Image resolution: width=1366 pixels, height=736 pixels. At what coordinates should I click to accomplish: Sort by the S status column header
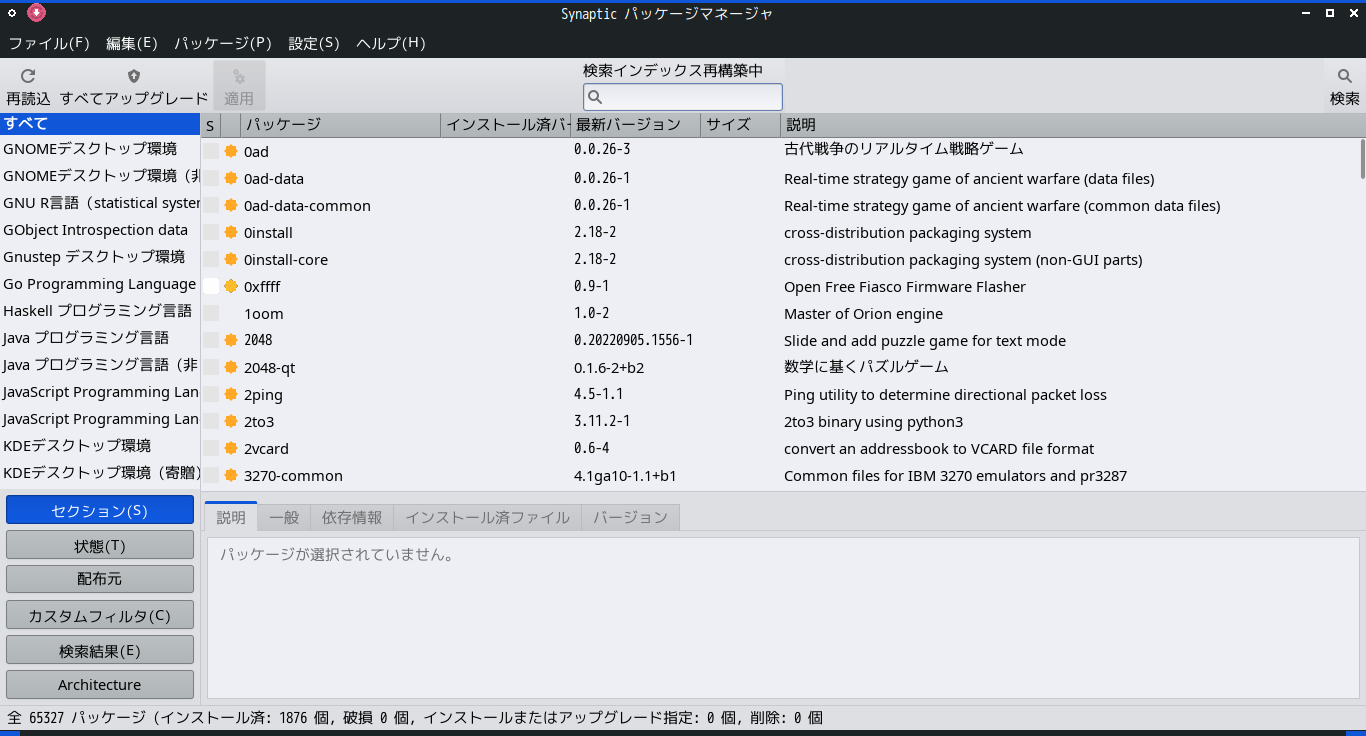(210, 125)
